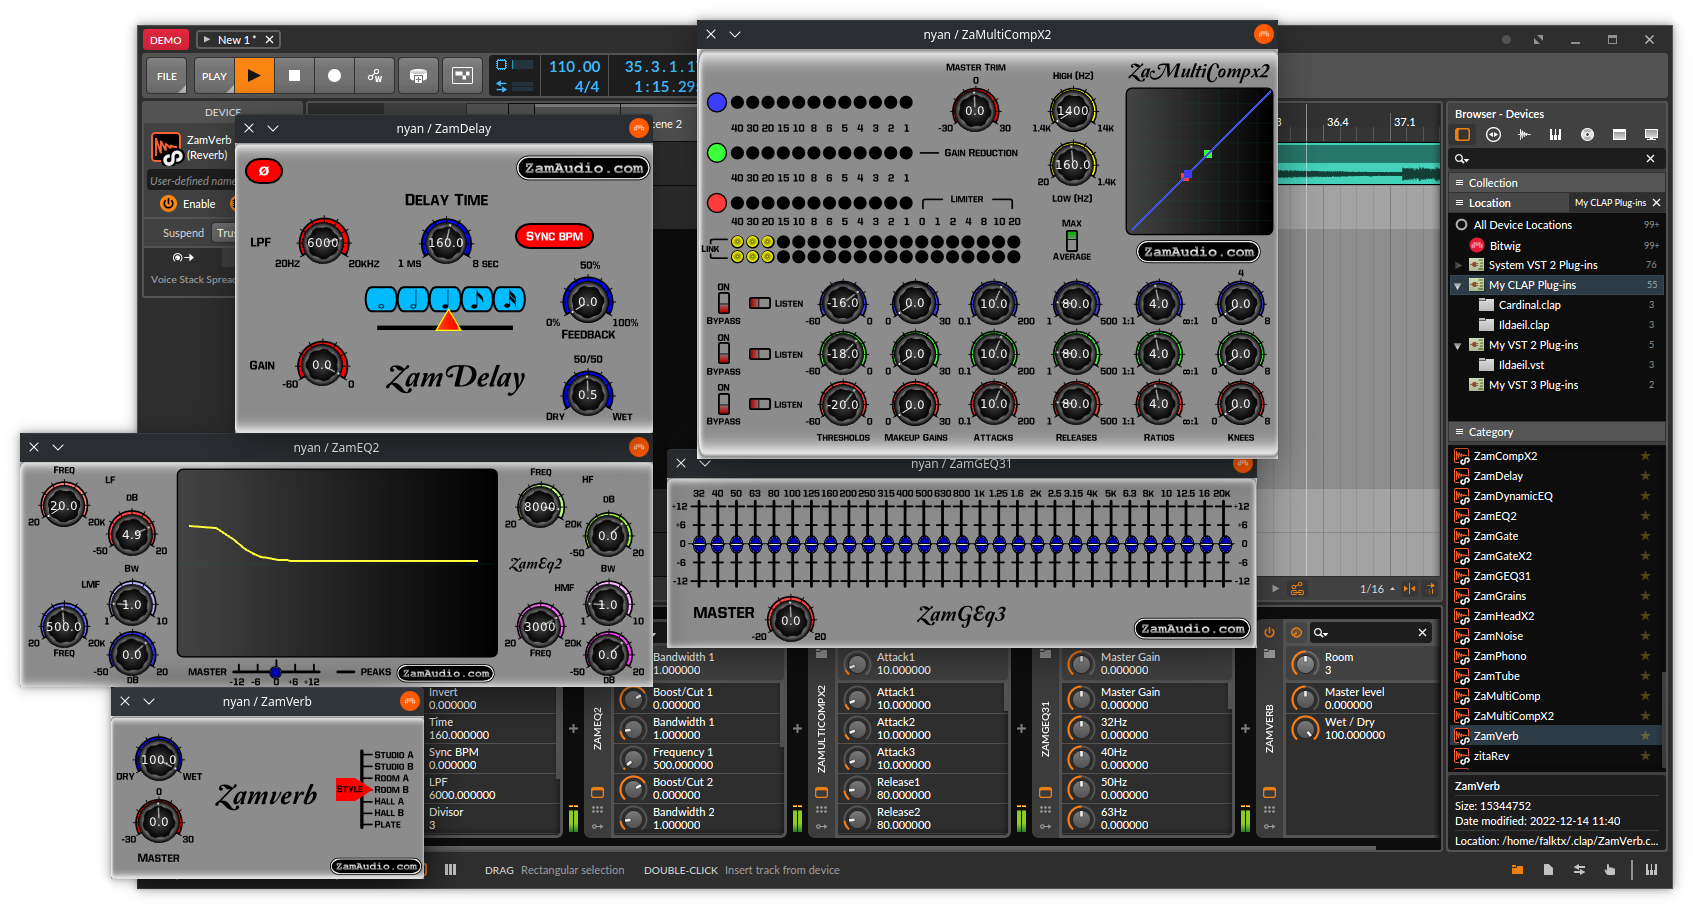1693x909 pixels.
Task: Toggle first band BYPASS switch in ZaMultiCompX2
Action: (x=723, y=301)
